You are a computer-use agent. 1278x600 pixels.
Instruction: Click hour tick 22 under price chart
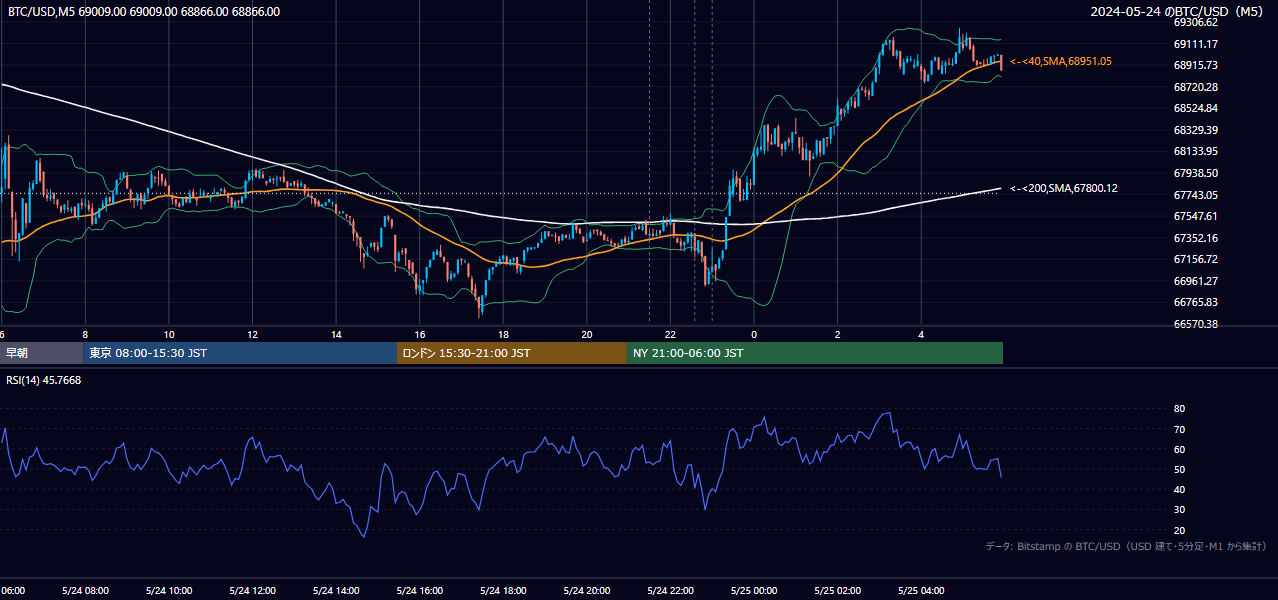point(670,334)
